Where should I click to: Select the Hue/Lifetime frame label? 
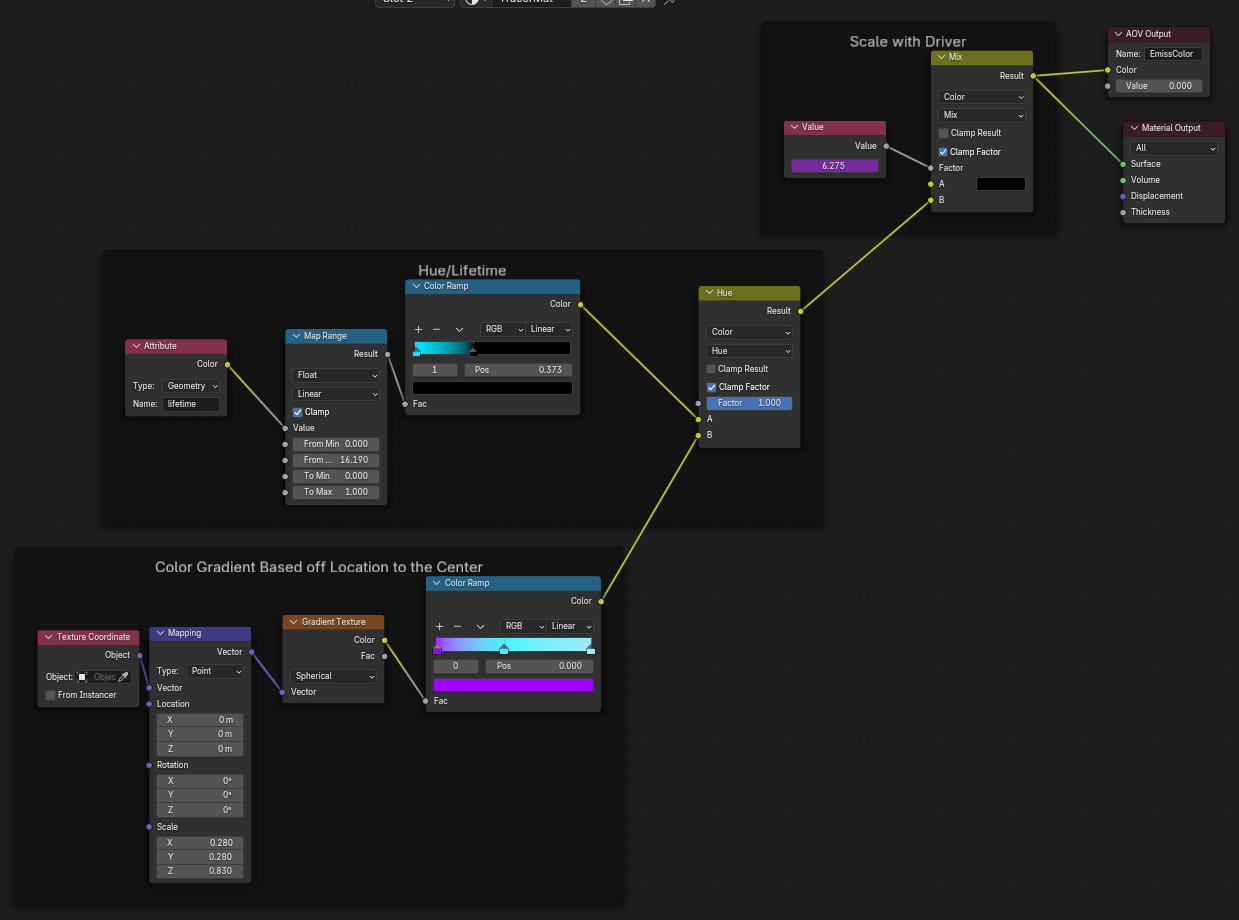coord(462,270)
